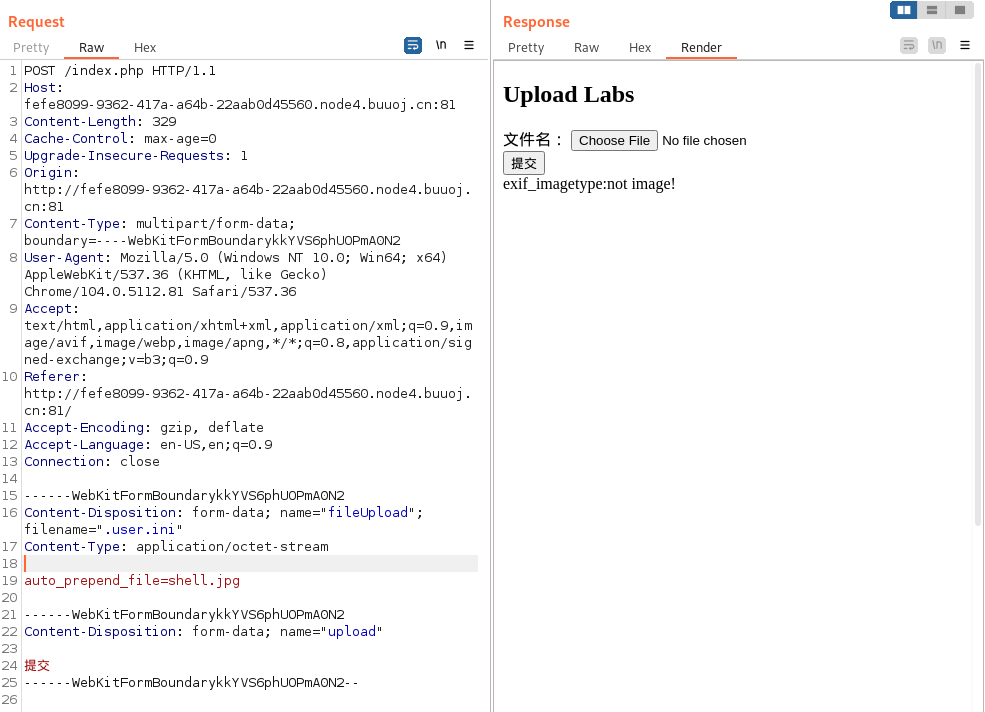
Task: Click the 'Cache-Control: max-age=0' header
Action: [x=120, y=139]
